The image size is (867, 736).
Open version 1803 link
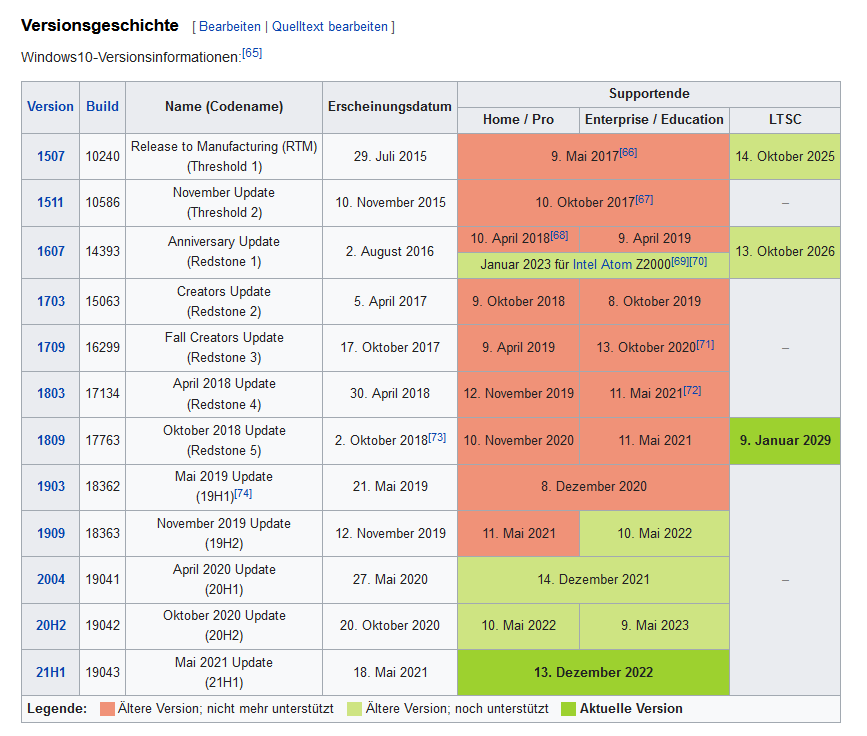[x=50, y=393]
